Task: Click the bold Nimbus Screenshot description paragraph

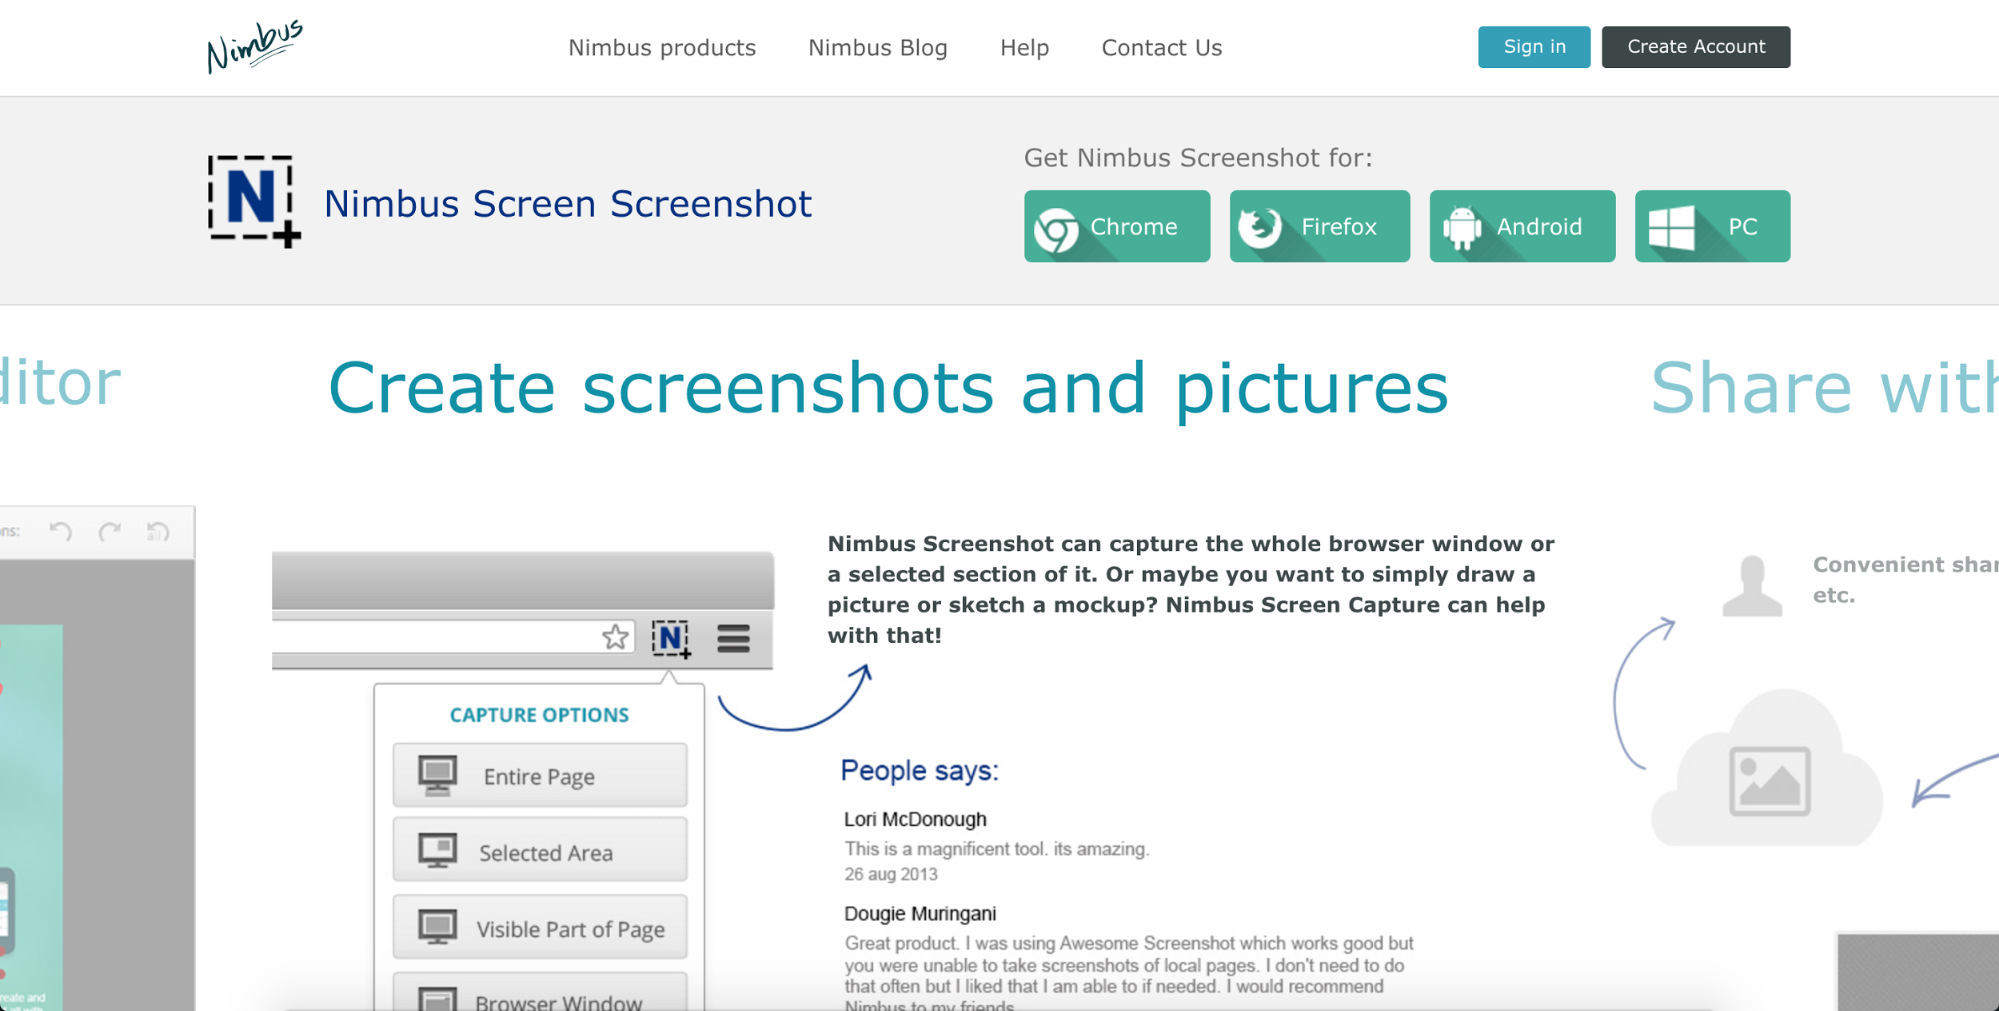Action: (1191, 590)
